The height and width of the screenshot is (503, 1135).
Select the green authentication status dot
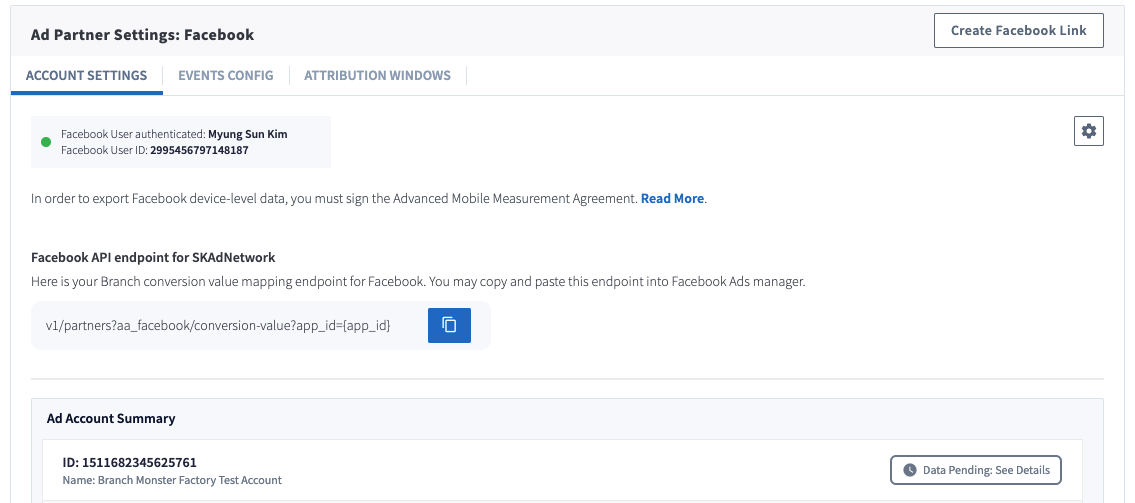(46, 142)
